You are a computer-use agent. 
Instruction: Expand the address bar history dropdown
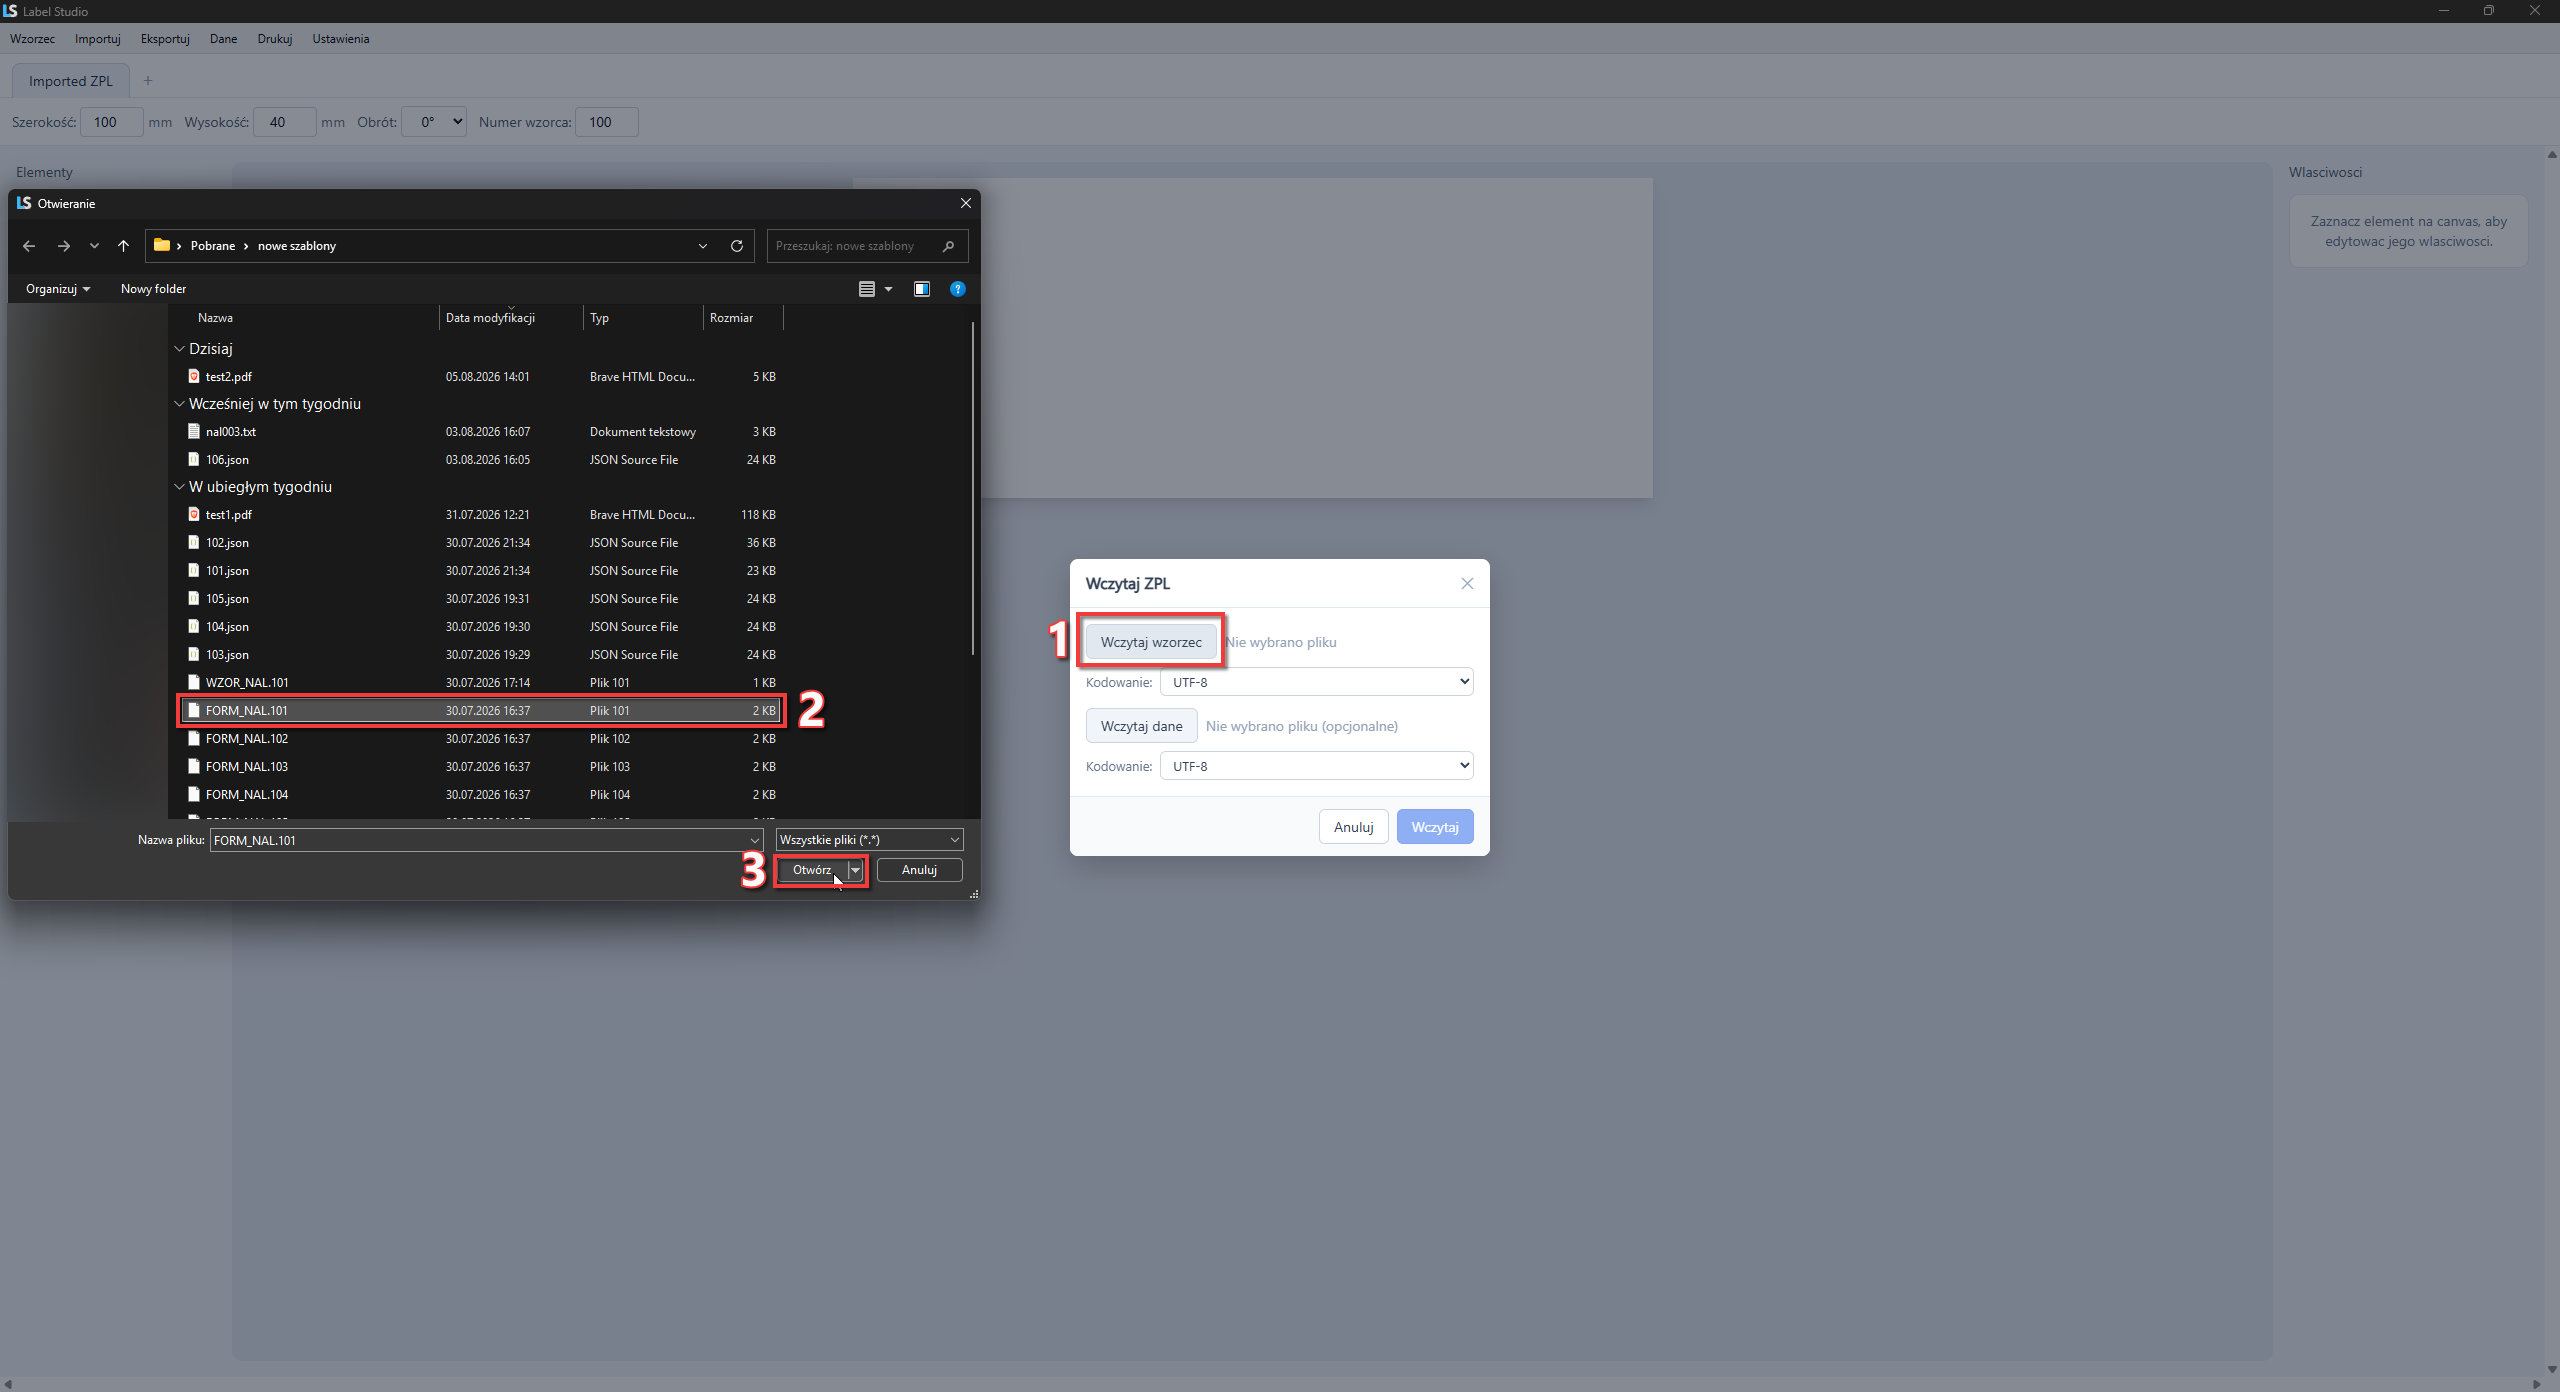pyautogui.click(x=703, y=246)
